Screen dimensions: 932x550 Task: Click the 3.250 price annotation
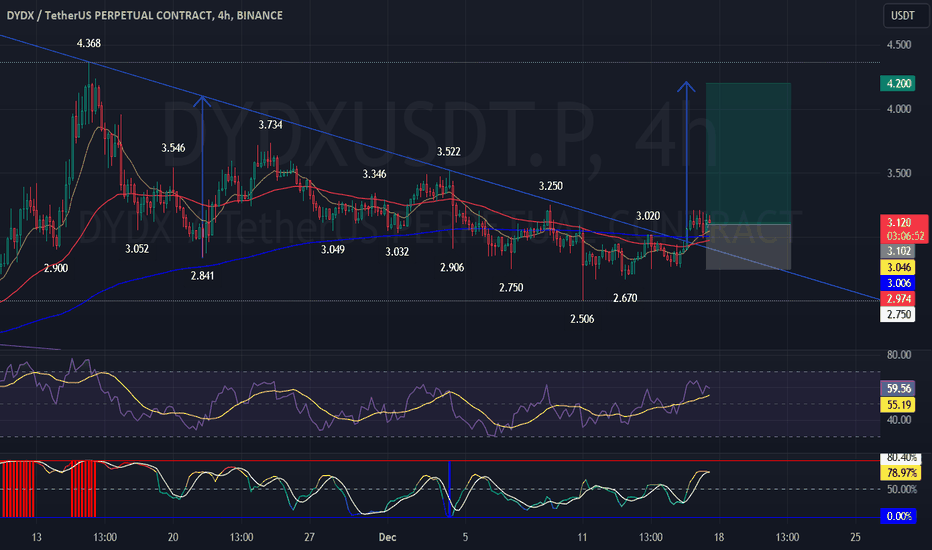(550, 186)
